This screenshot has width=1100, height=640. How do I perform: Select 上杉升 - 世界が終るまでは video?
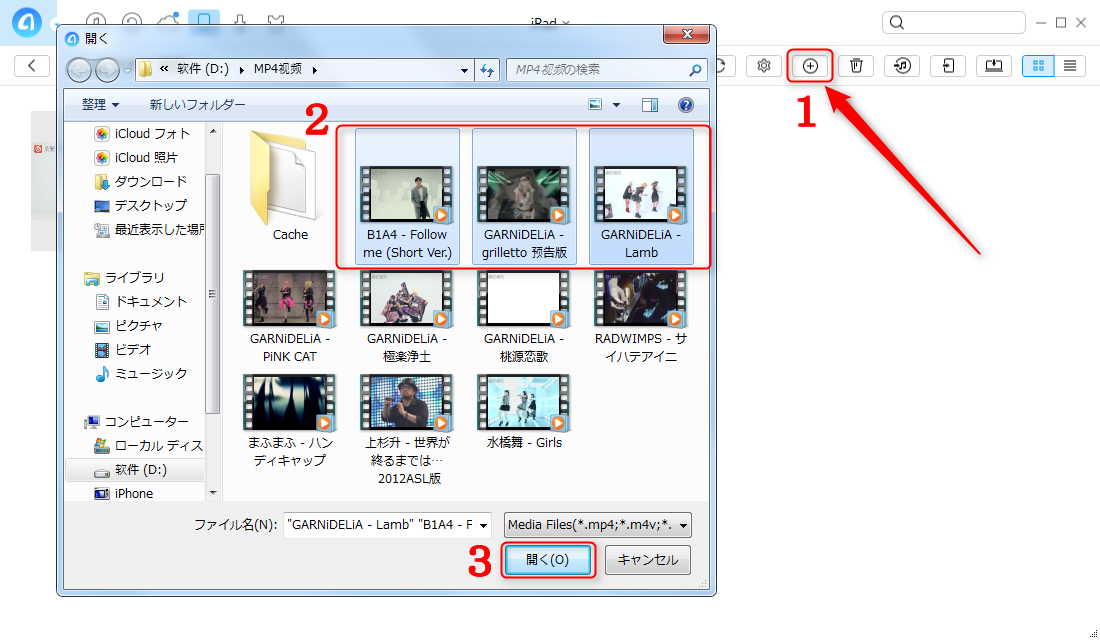(x=407, y=429)
